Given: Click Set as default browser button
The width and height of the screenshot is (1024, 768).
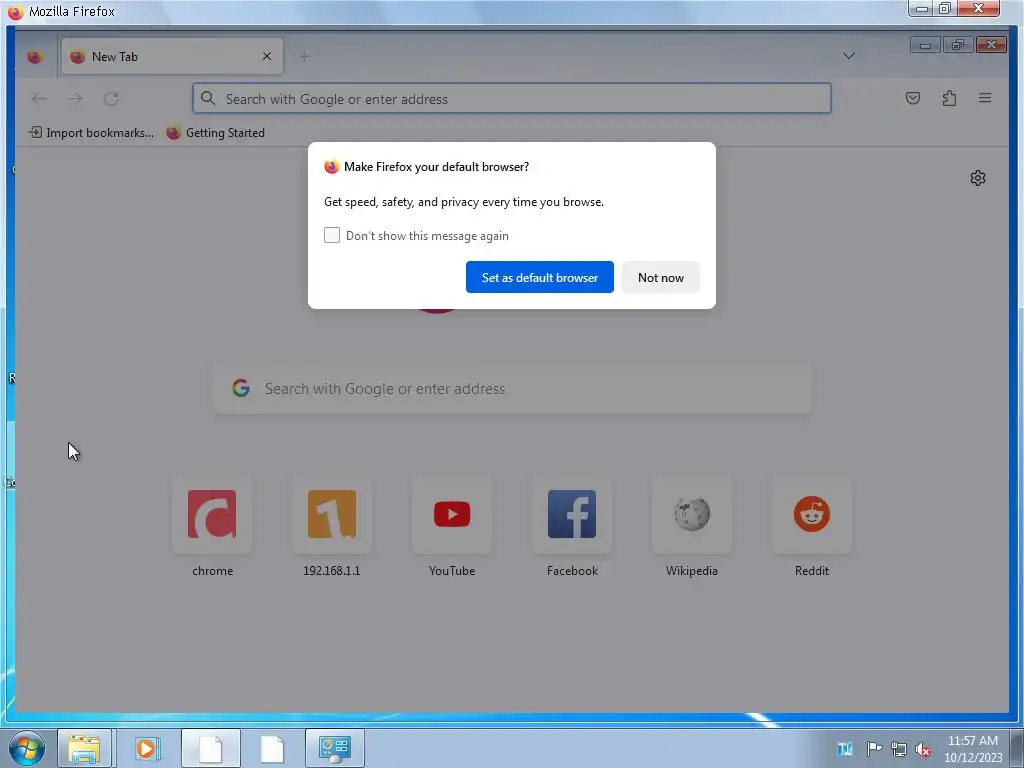Looking at the screenshot, I should tap(539, 278).
